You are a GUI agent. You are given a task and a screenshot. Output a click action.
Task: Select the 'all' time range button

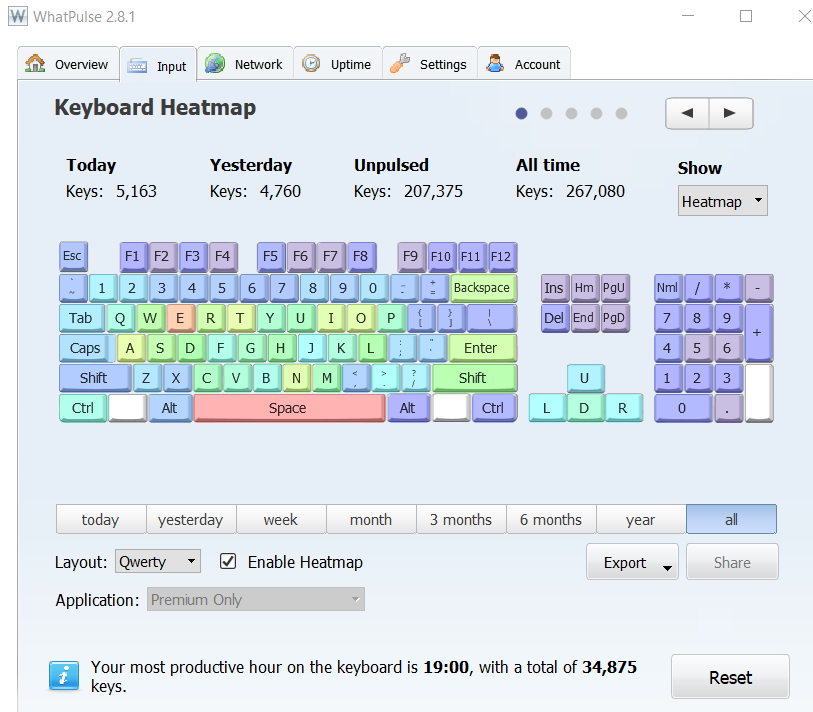(x=731, y=519)
